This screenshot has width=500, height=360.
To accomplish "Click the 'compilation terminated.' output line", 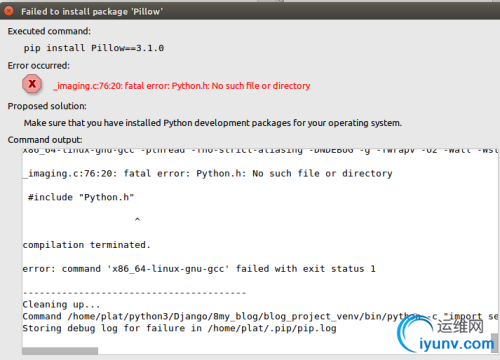I will point(87,245).
